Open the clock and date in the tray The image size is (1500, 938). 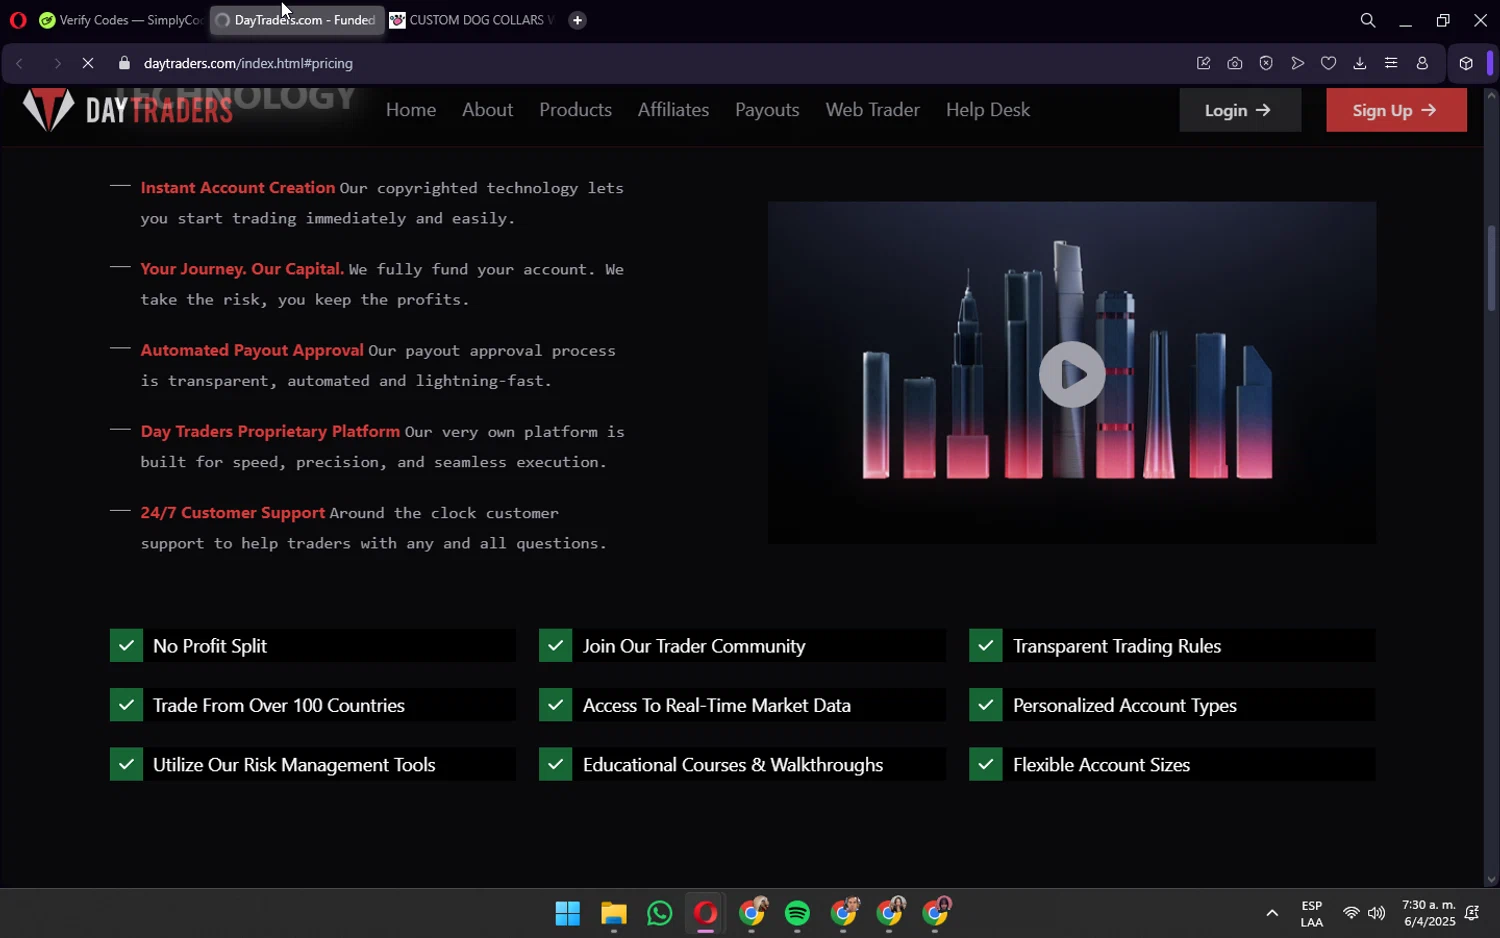click(1429, 913)
